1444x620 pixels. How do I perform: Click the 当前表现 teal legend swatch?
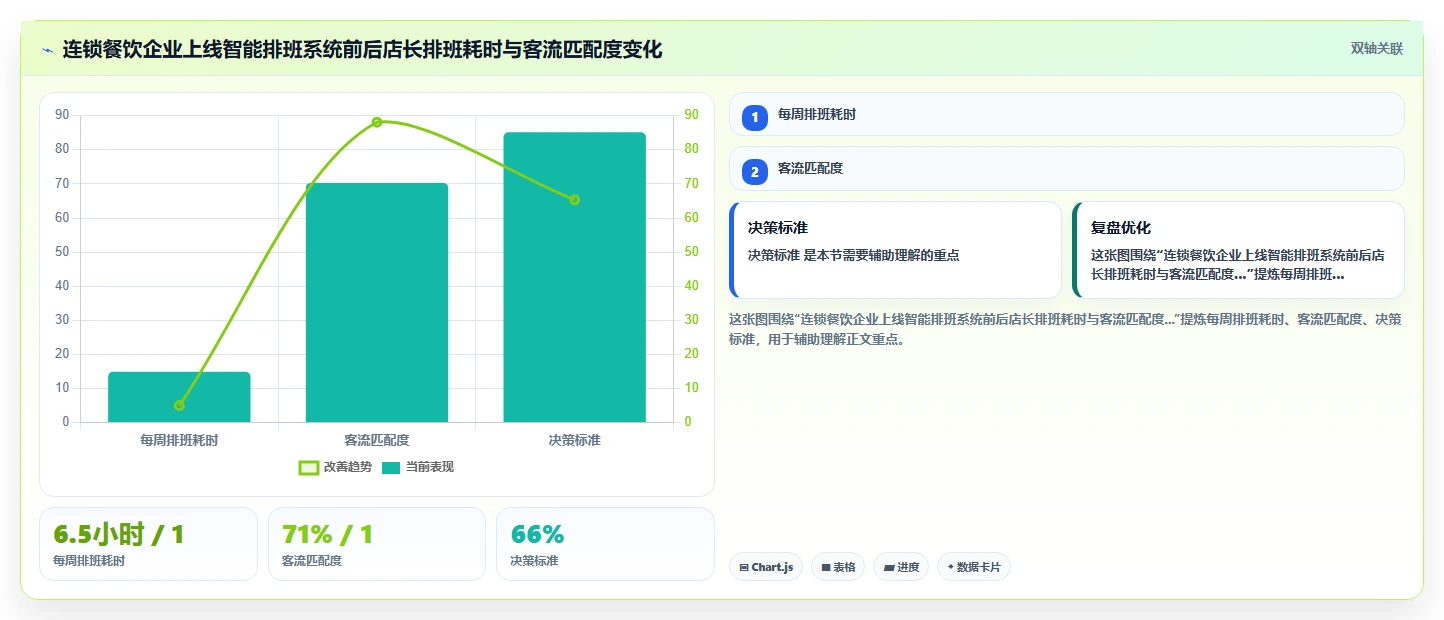click(x=391, y=467)
